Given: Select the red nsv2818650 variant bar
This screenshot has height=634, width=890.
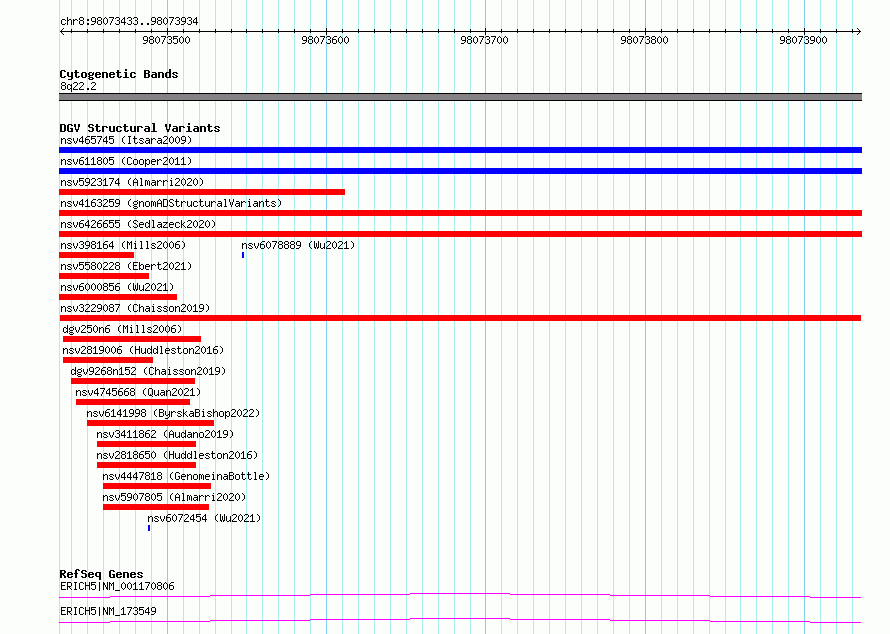Looking at the screenshot, I should 146,465.
